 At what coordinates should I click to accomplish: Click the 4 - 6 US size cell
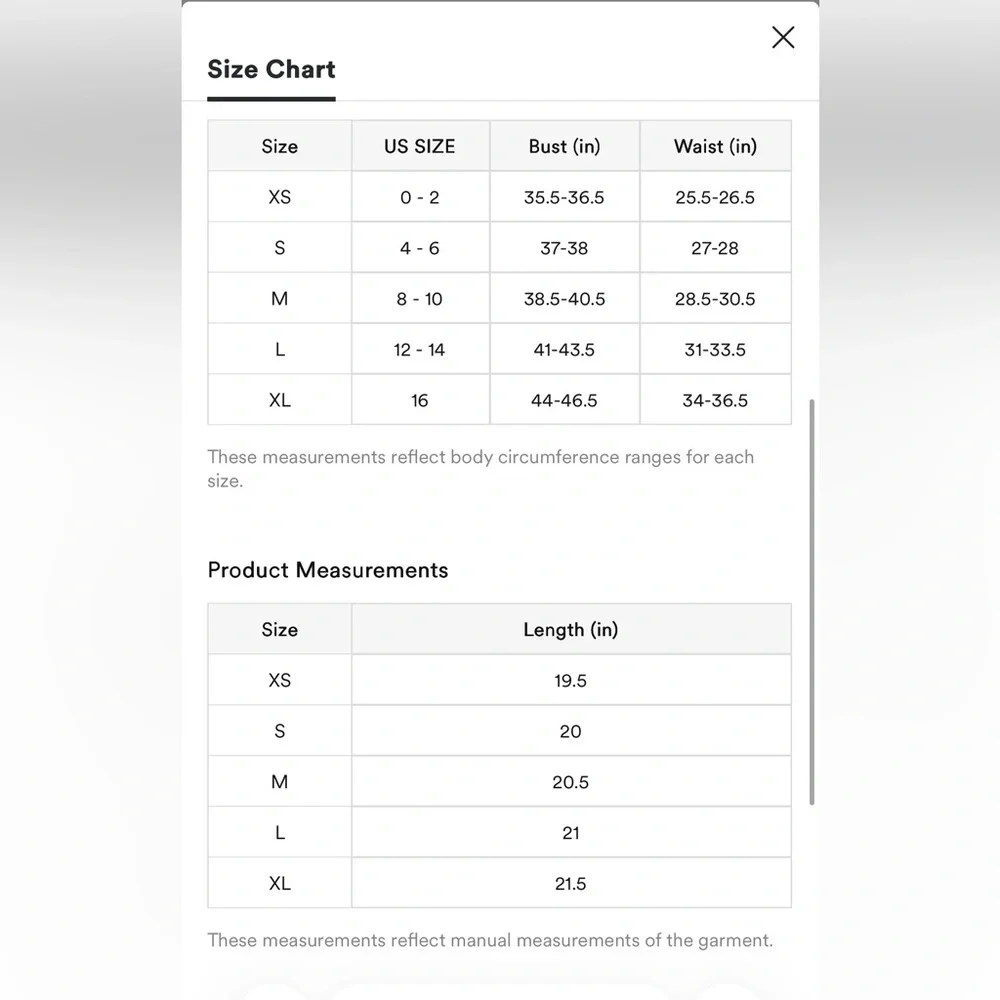[420, 248]
